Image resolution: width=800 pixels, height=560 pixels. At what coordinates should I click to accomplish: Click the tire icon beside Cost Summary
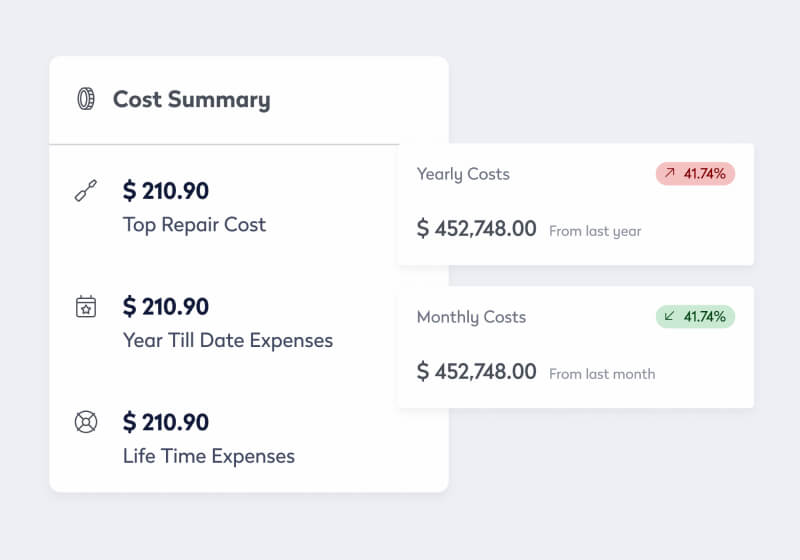86,99
